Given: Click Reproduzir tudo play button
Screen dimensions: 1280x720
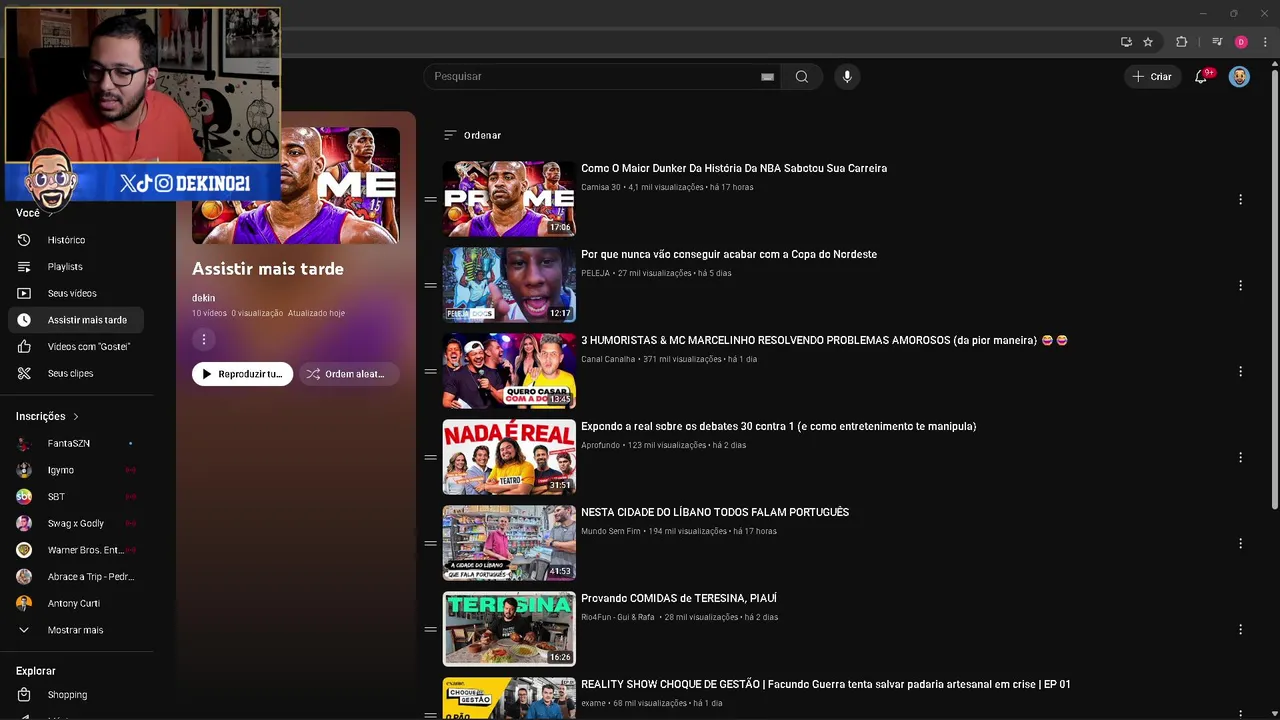Looking at the screenshot, I should coord(242,374).
